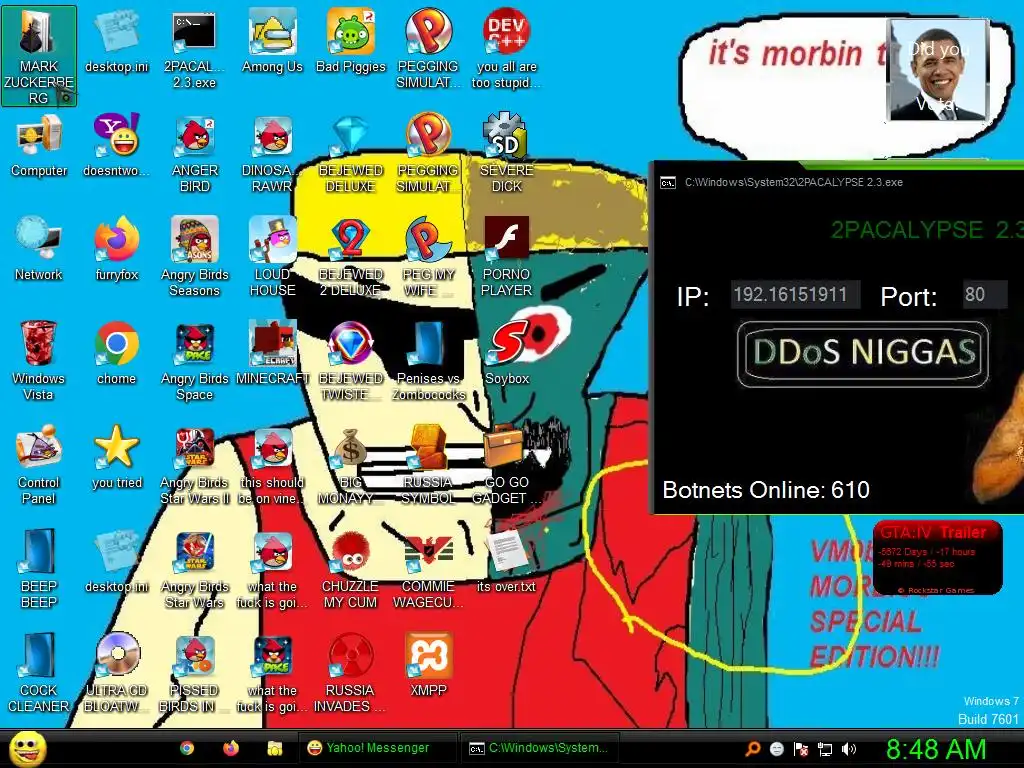This screenshot has height=768, width=1024.
Task: Open the COMMIE WAGECU... shortcut
Action: pos(428,569)
